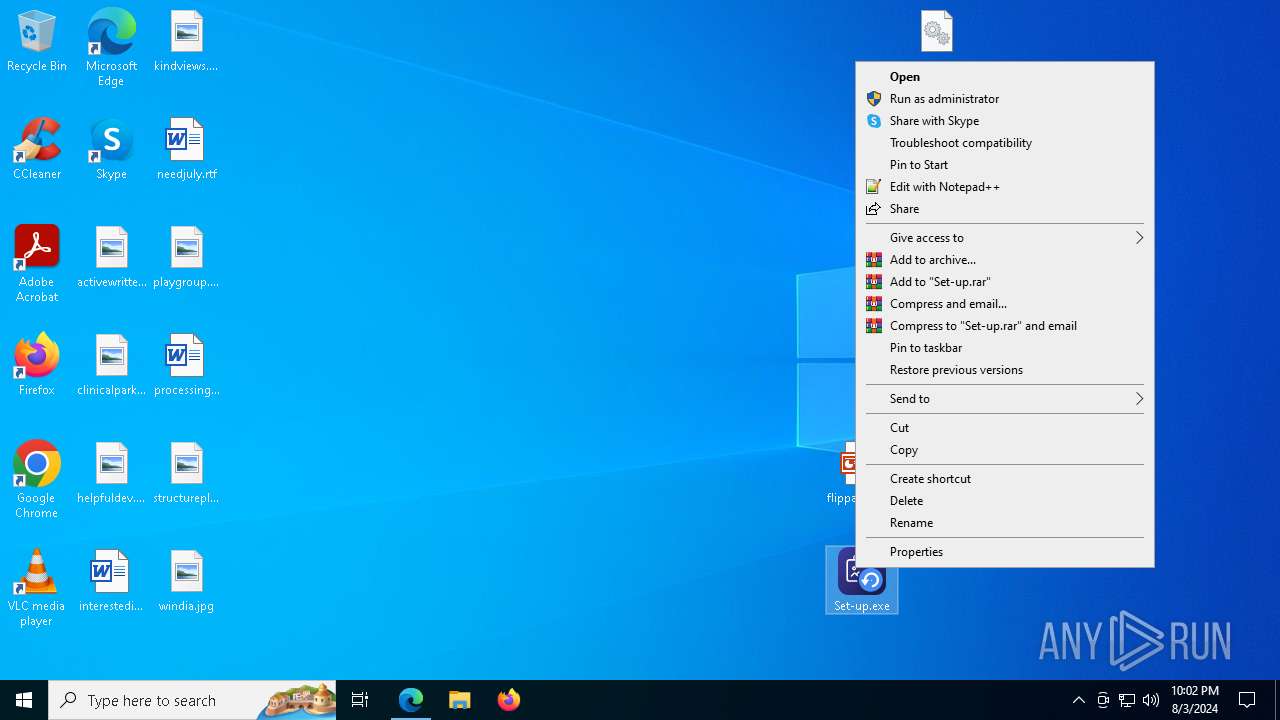Image resolution: width=1280 pixels, height=720 pixels.
Task: Show hidden system tray icons
Action: click(x=1078, y=700)
